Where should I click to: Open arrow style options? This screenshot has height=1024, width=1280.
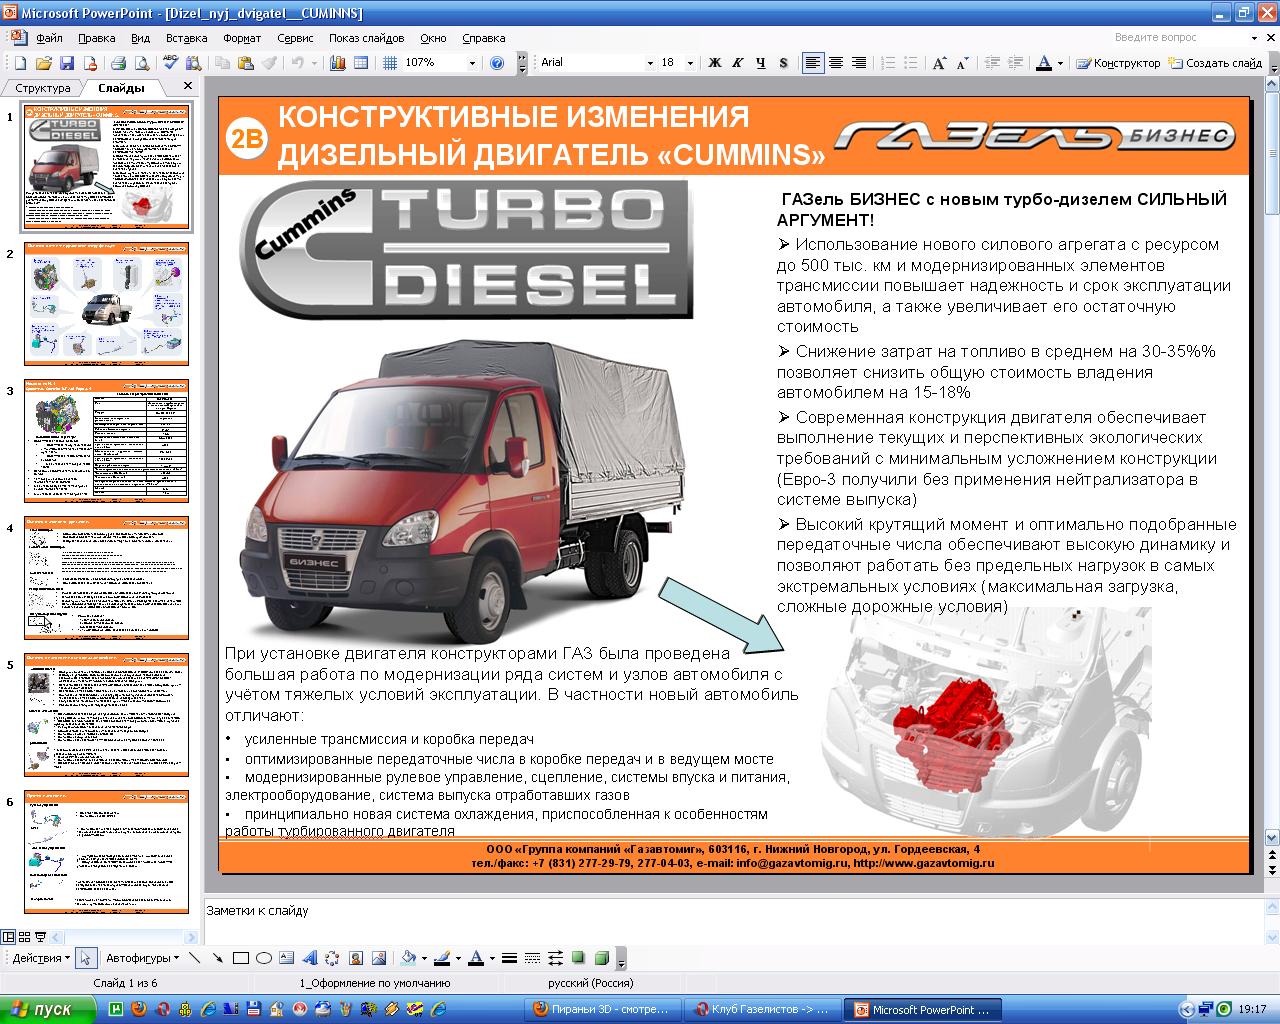555,958
